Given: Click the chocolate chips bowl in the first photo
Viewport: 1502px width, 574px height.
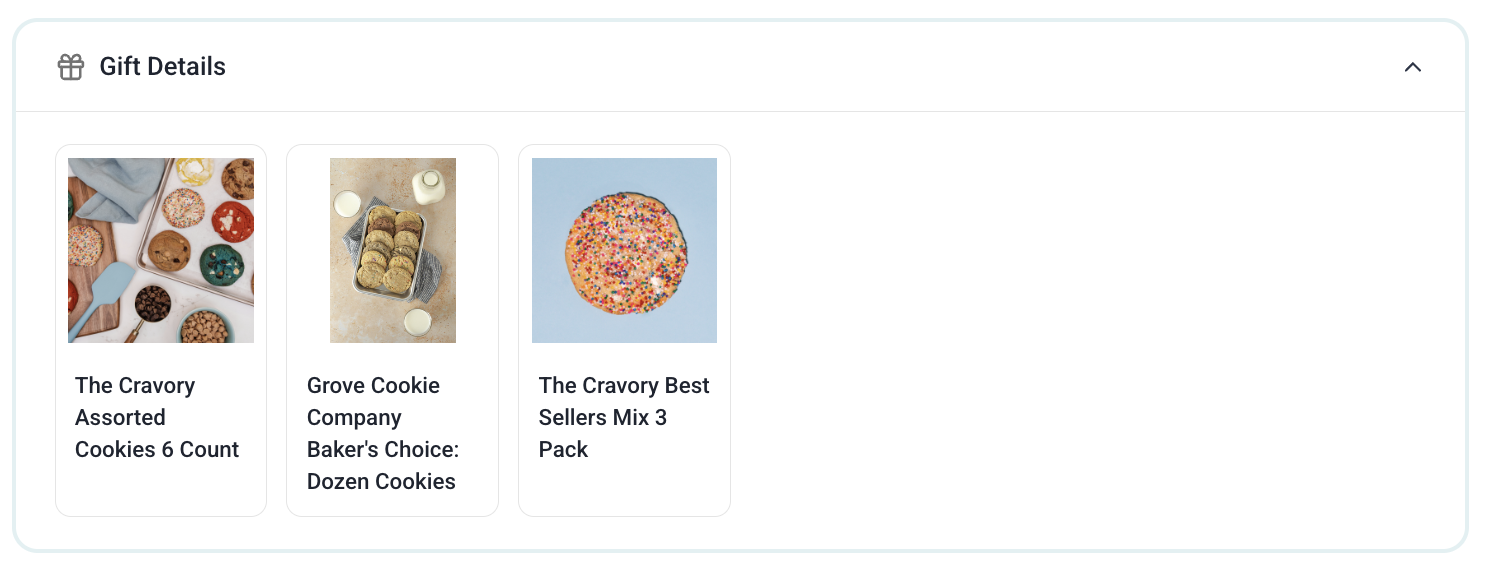Looking at the screenshot, I should tap(152, 303).
